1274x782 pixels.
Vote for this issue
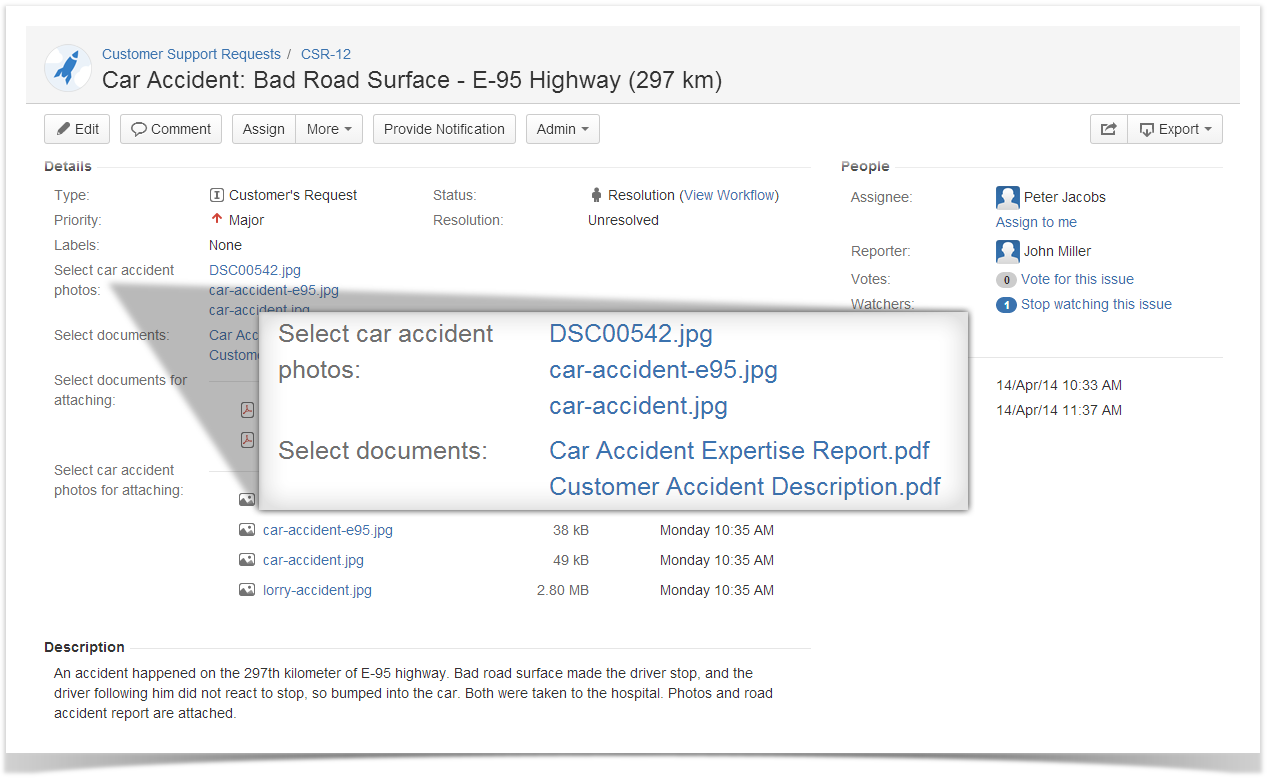coord(1077,279)
